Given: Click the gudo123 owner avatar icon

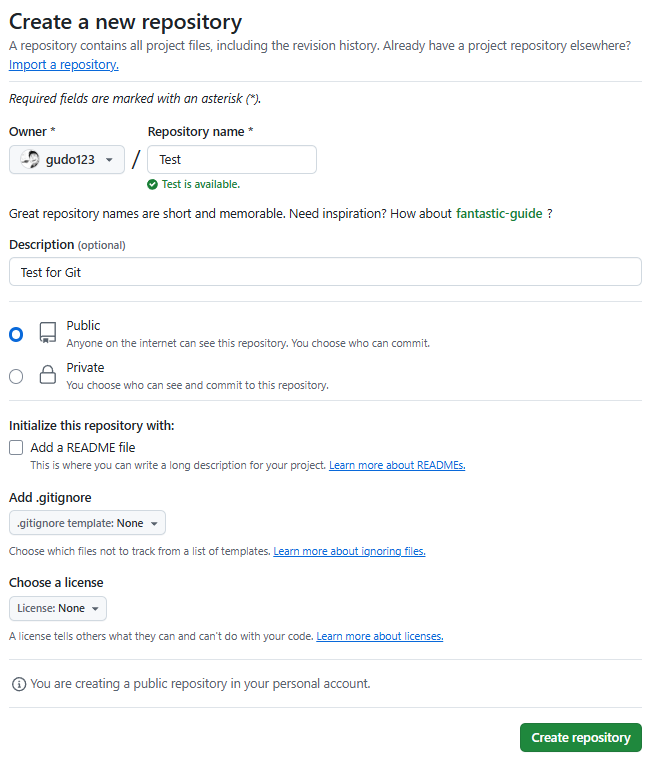Looking at the screenshot, I should pos(30,160).
